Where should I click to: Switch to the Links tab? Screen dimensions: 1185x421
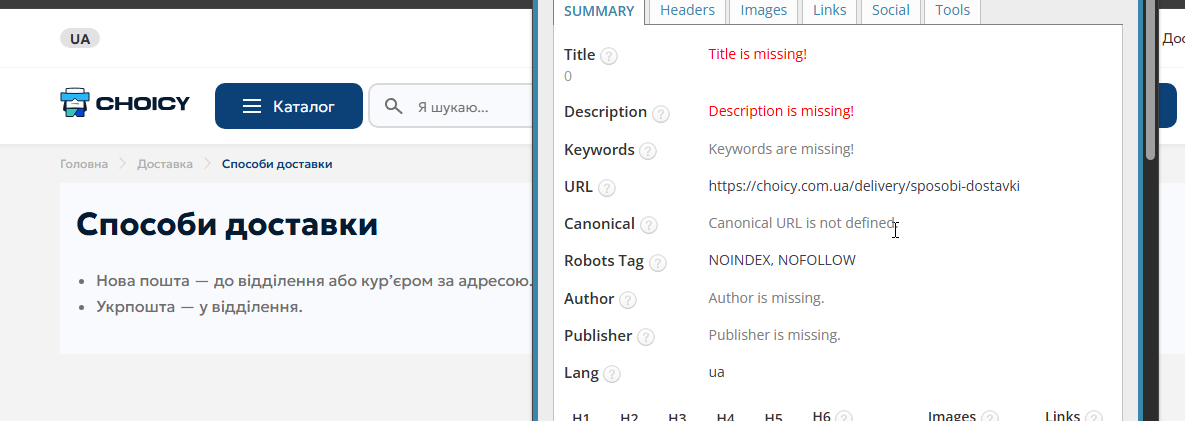[830, 11]
